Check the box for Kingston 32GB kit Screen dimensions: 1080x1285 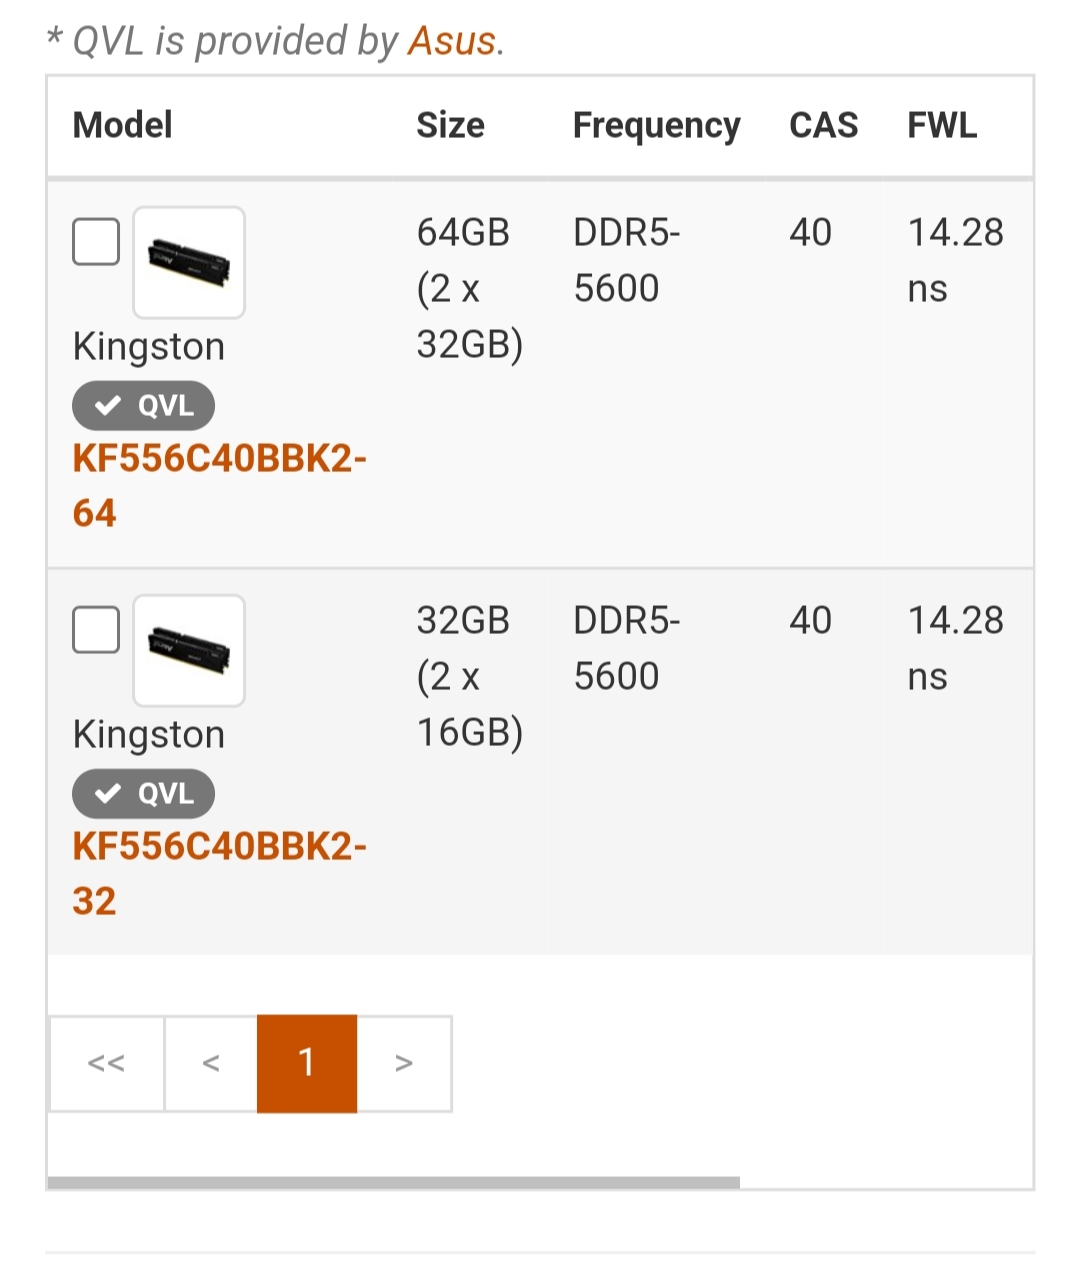coord(96,630)
